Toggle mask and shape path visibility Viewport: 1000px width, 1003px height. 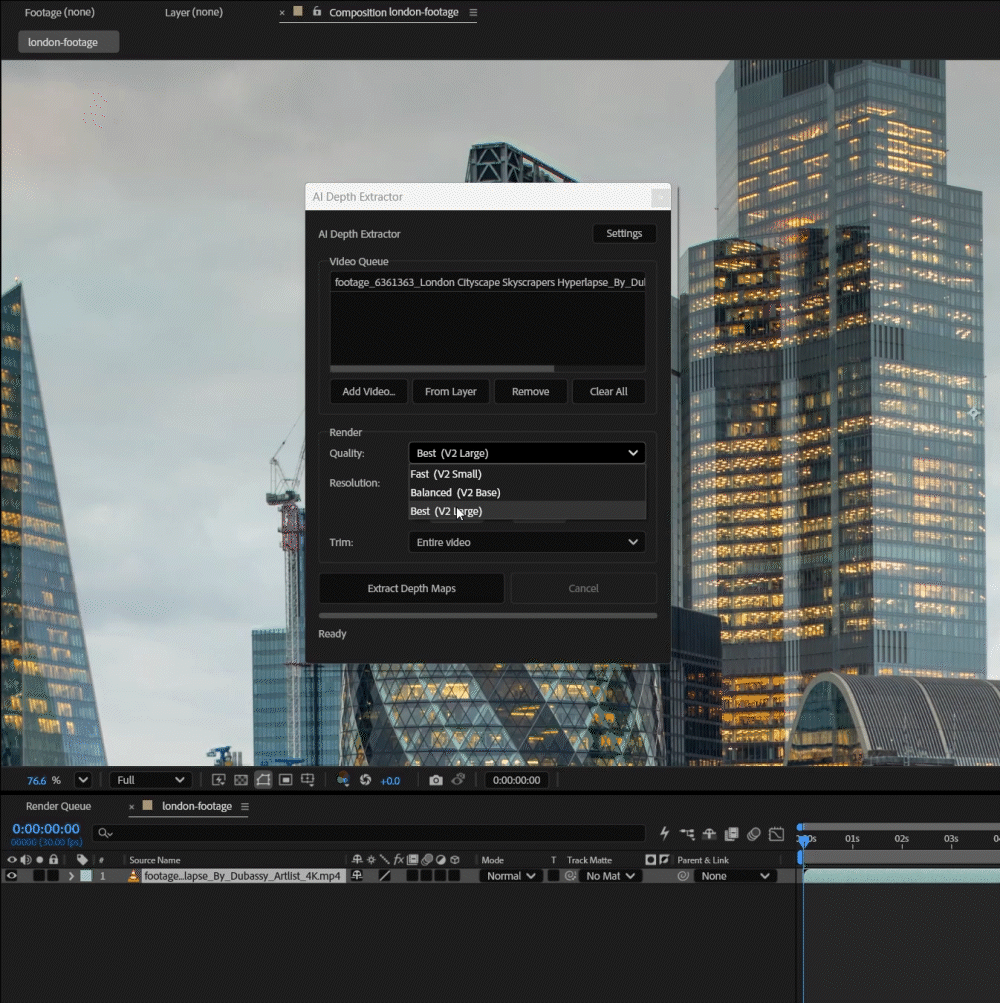(x=263, y=780)
